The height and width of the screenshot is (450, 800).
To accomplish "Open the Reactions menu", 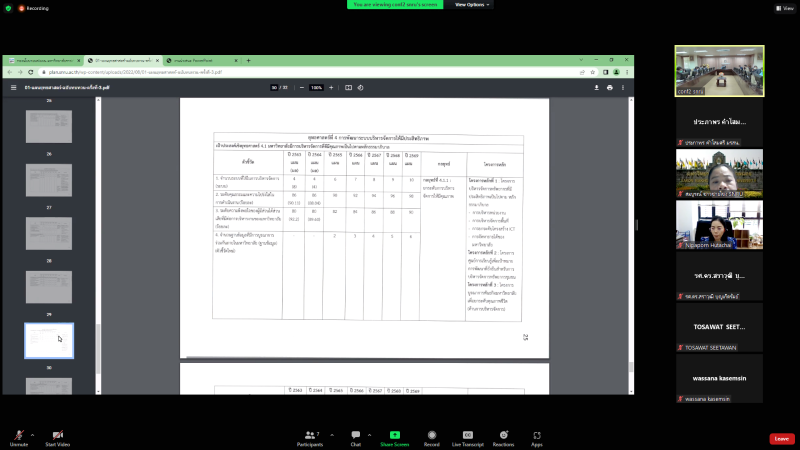I will [503, 435].
